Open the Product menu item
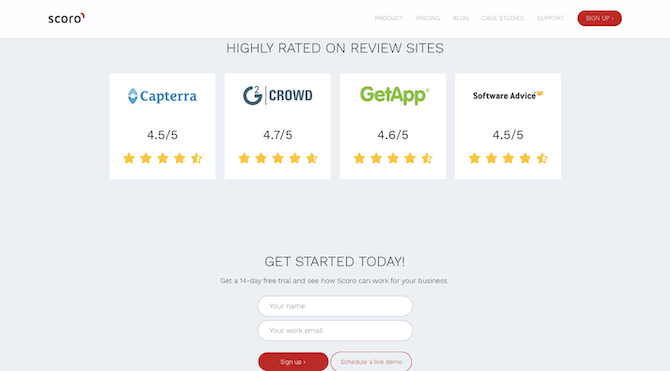Viewport: 670px width, 371px height. point(389,18)
